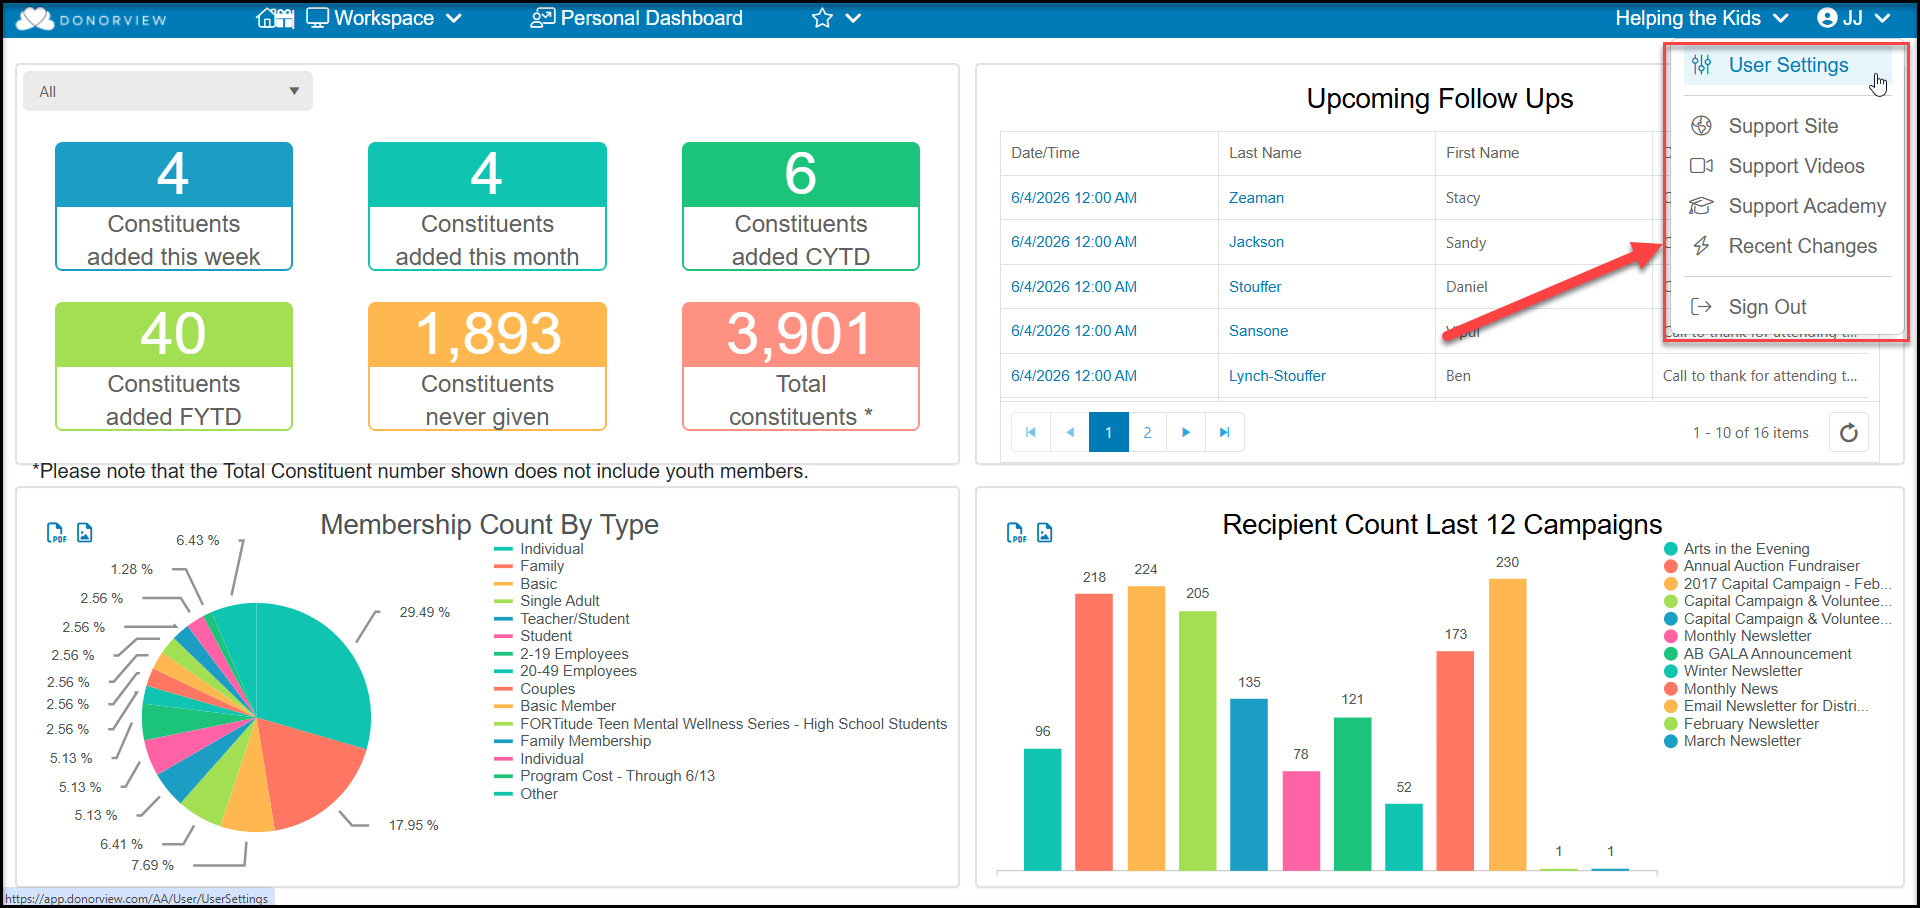The width and height of the screenshot is (1920, 908).
Task: Sort follow ups by First Name column
Action: click(x=1482, y=153)
